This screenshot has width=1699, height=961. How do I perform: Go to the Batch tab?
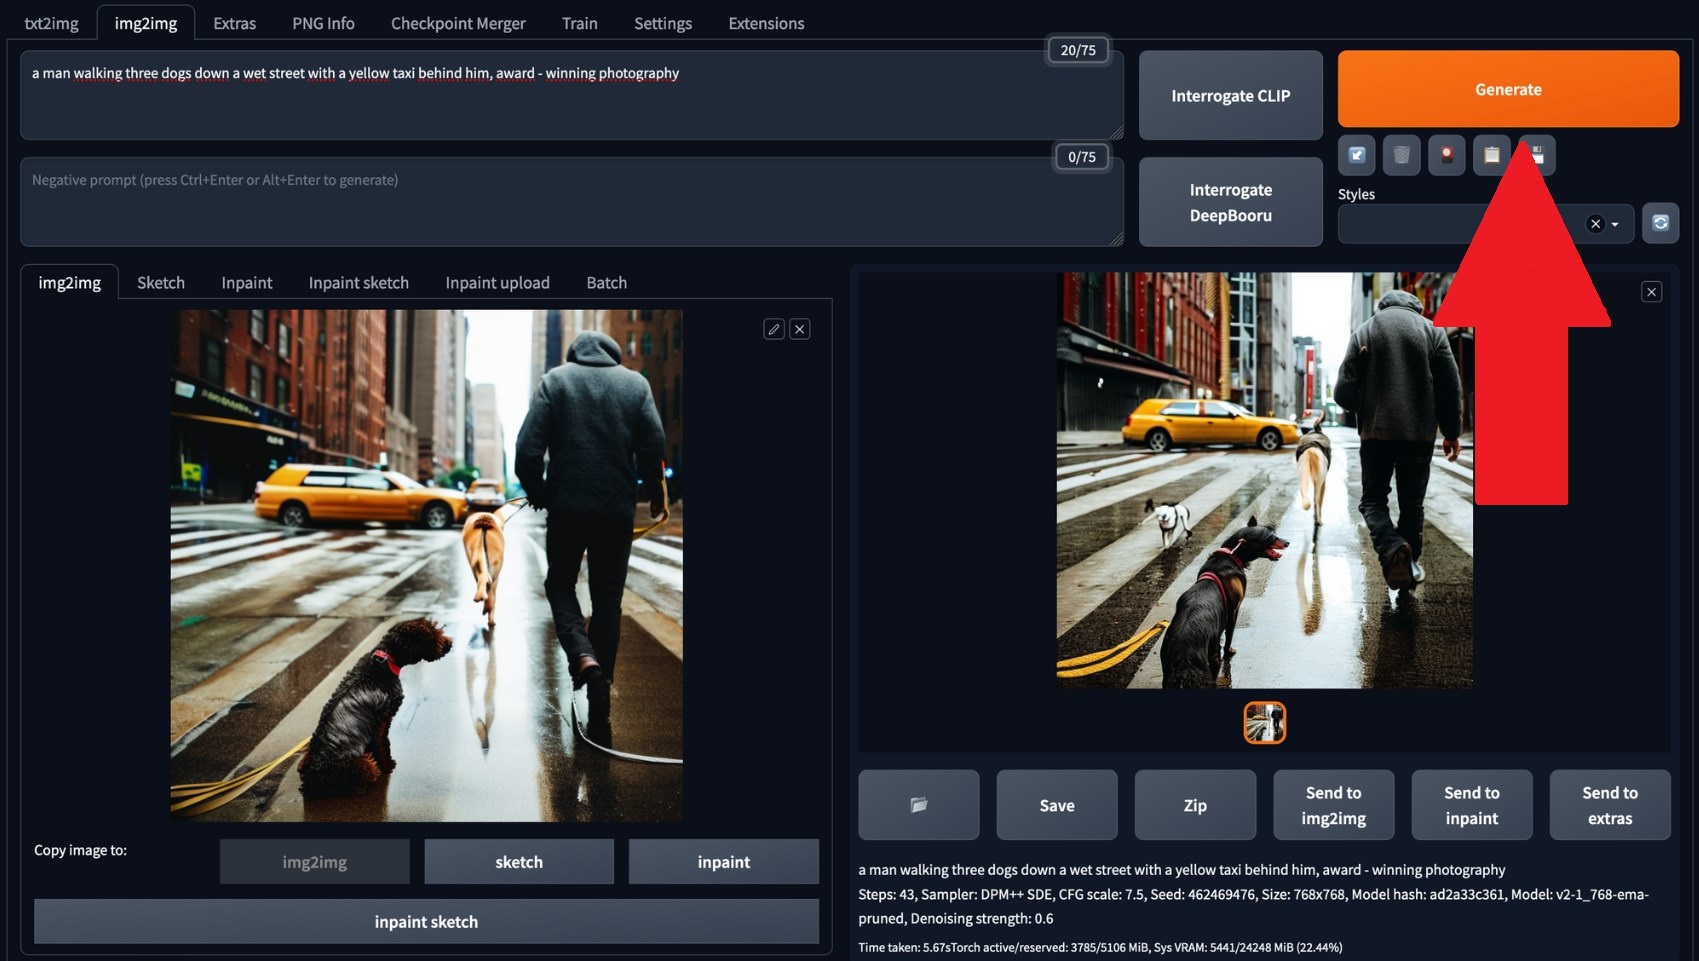click(606, 283)
